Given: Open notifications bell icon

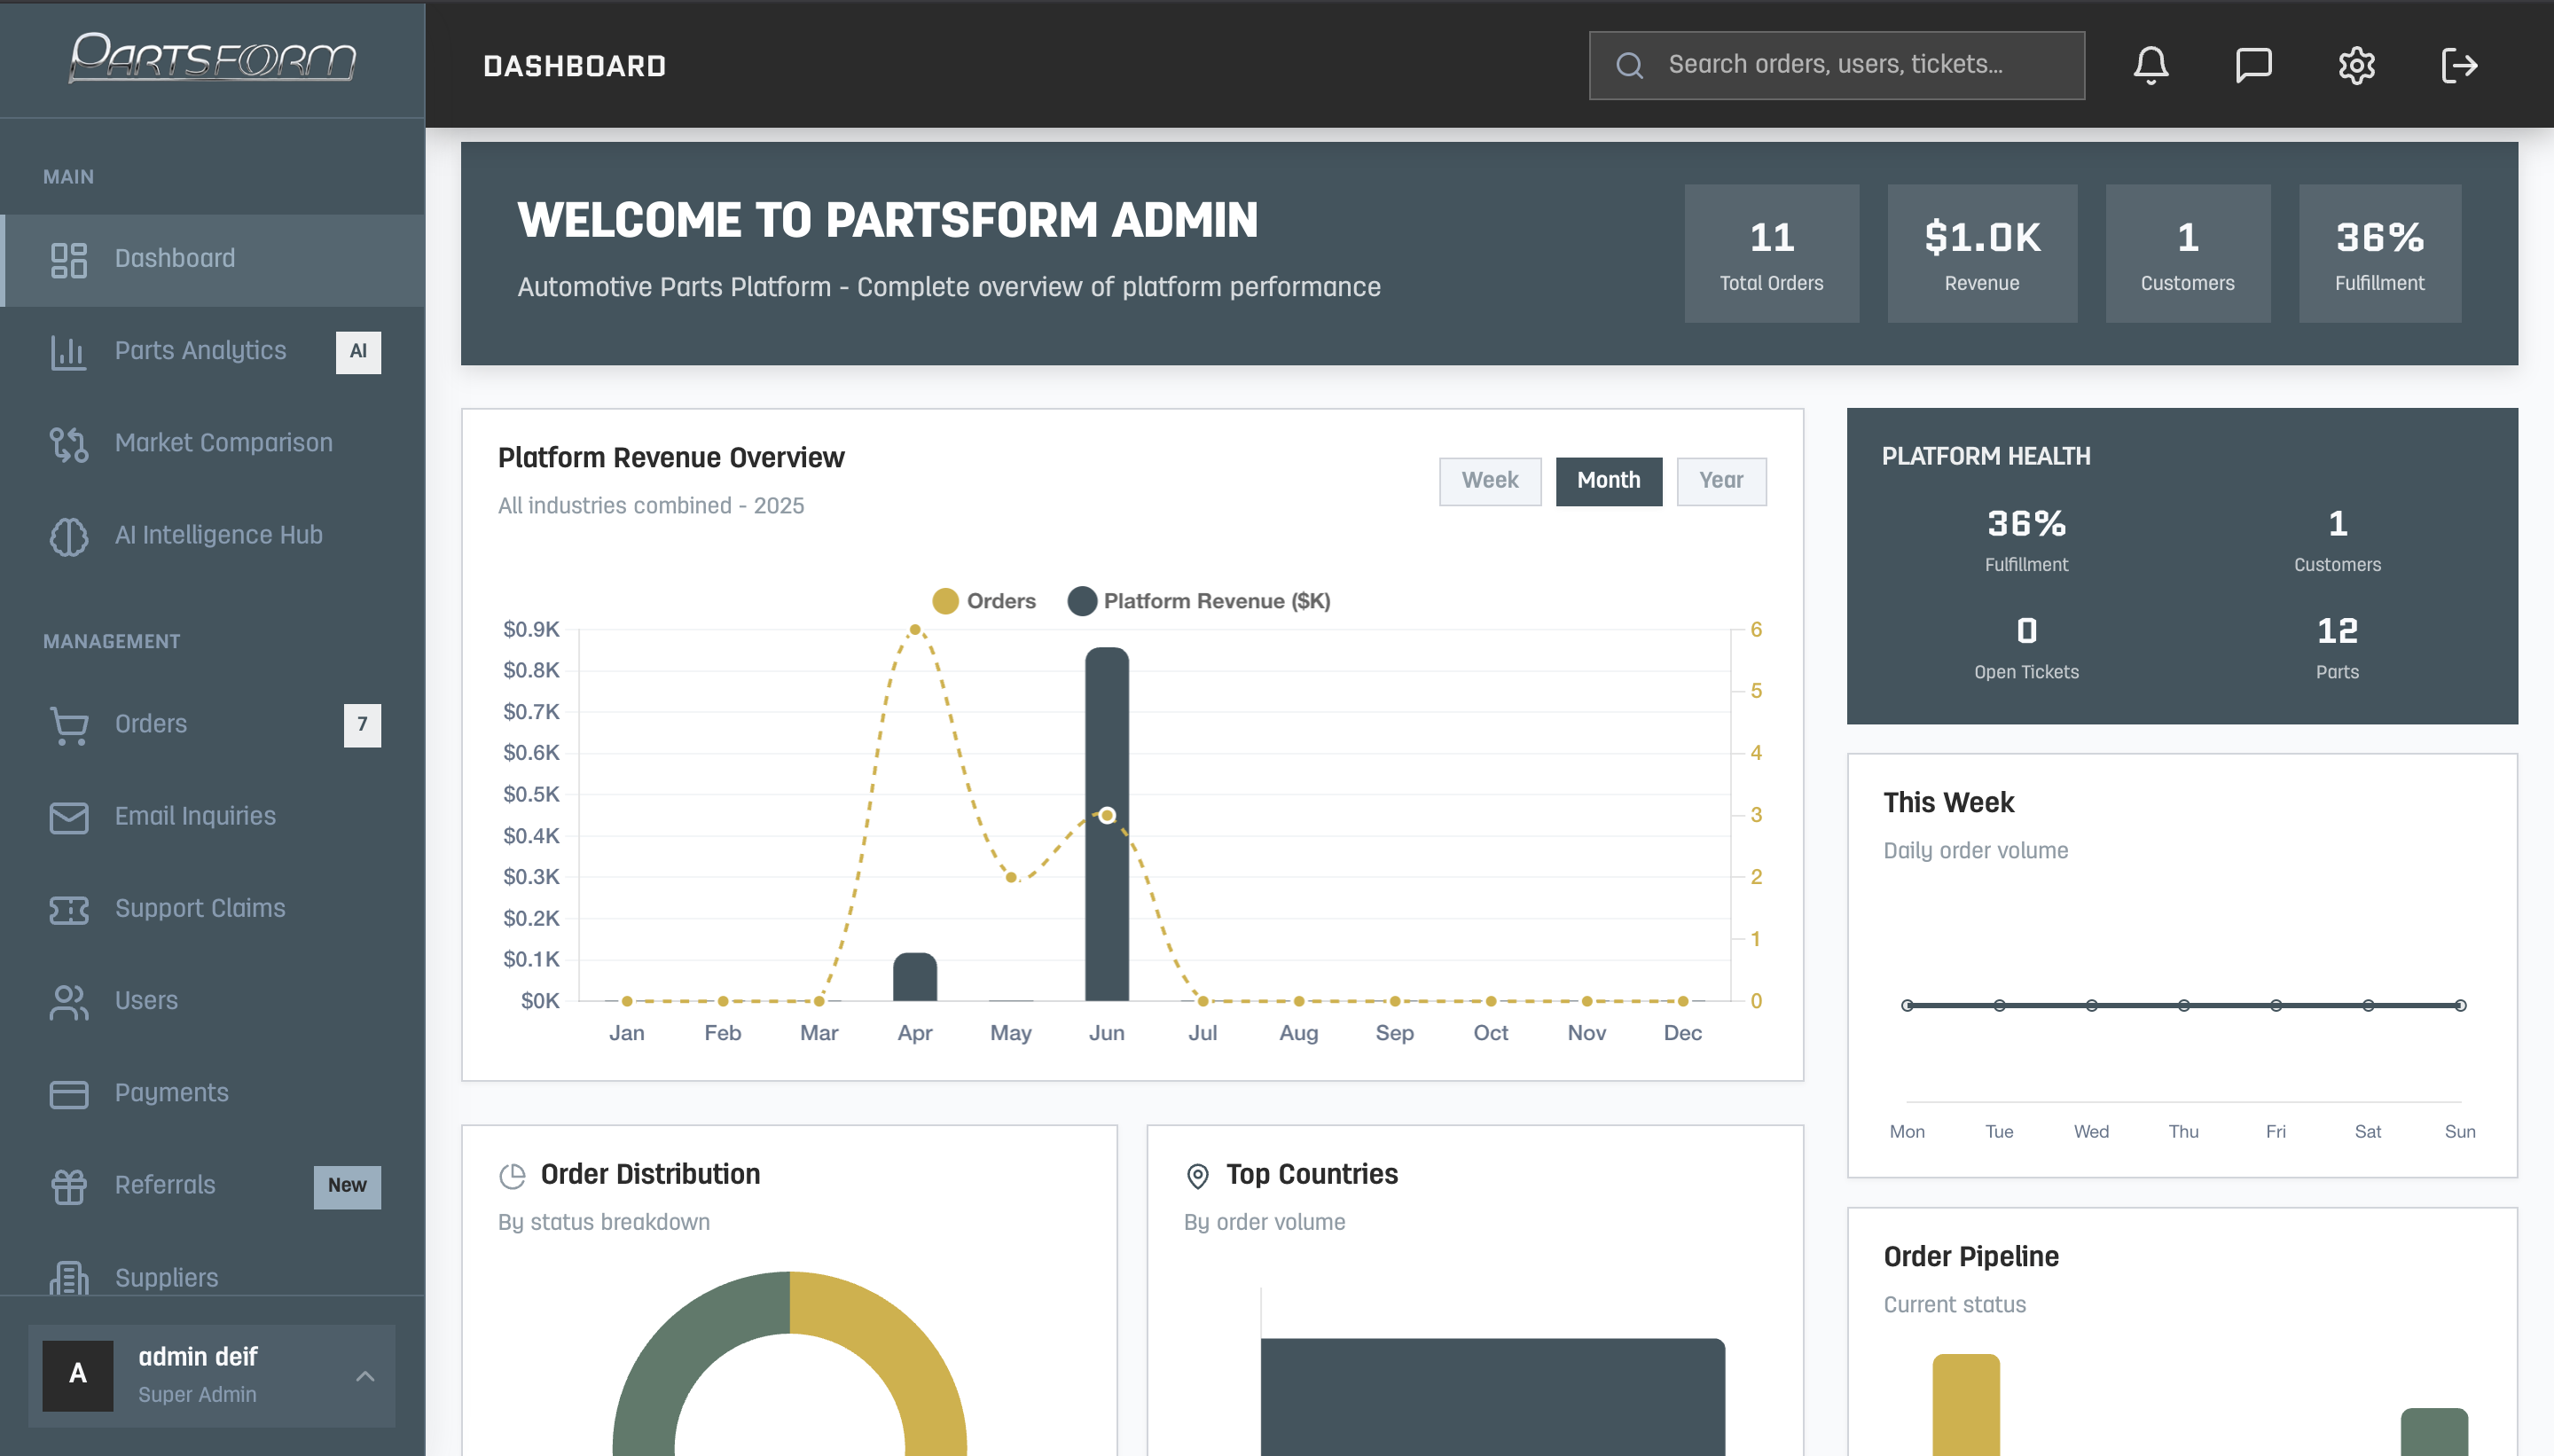Looking at the screenshot, I should point(2150,66).
